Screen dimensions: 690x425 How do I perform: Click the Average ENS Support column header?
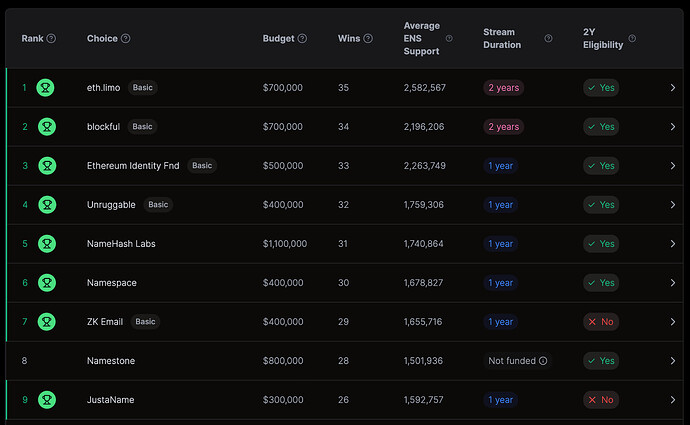(422, 38)
